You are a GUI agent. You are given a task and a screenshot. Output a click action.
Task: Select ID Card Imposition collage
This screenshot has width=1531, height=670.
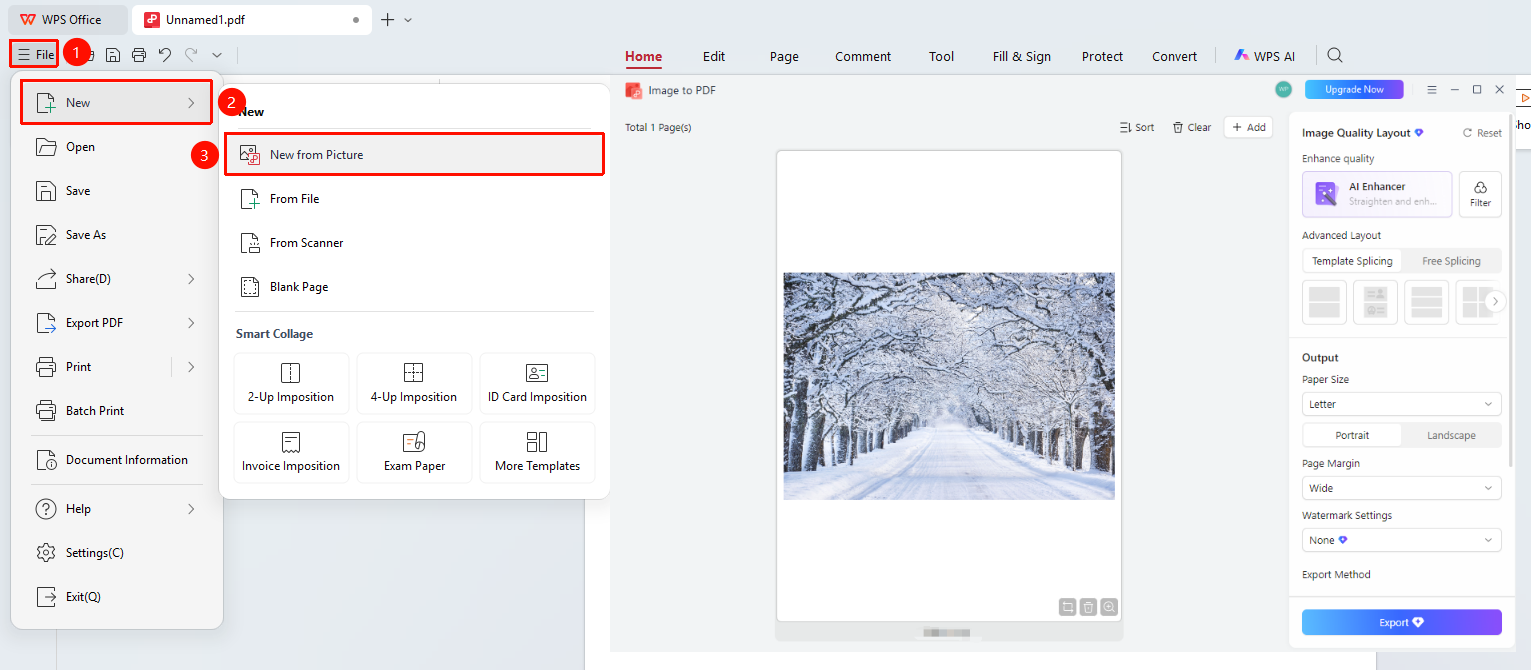[x=537, y=384]
